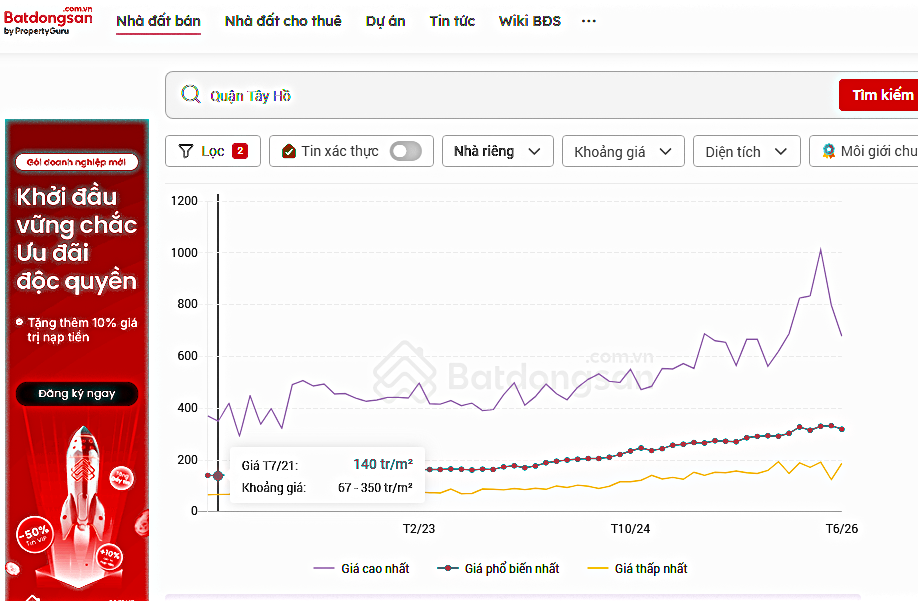
Task: Click the Quận Tây Hồ search field
Action: click(503, 95)
